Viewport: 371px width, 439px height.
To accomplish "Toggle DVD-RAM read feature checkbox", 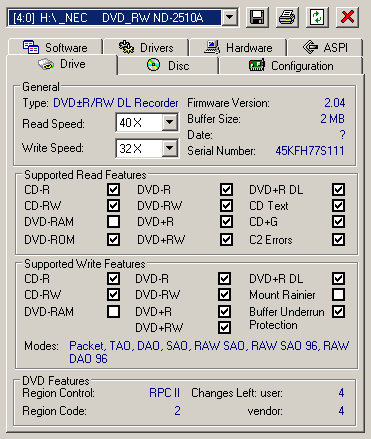I will point(113,221).
